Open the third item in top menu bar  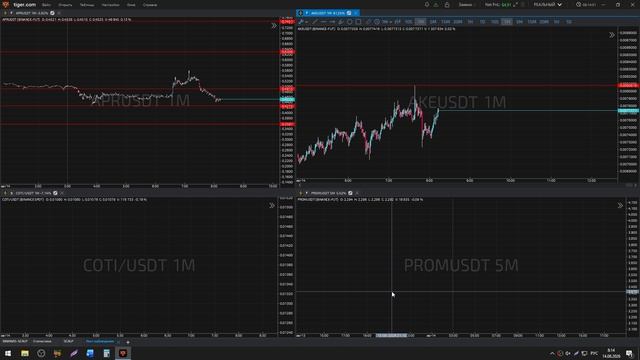[87, 5]
